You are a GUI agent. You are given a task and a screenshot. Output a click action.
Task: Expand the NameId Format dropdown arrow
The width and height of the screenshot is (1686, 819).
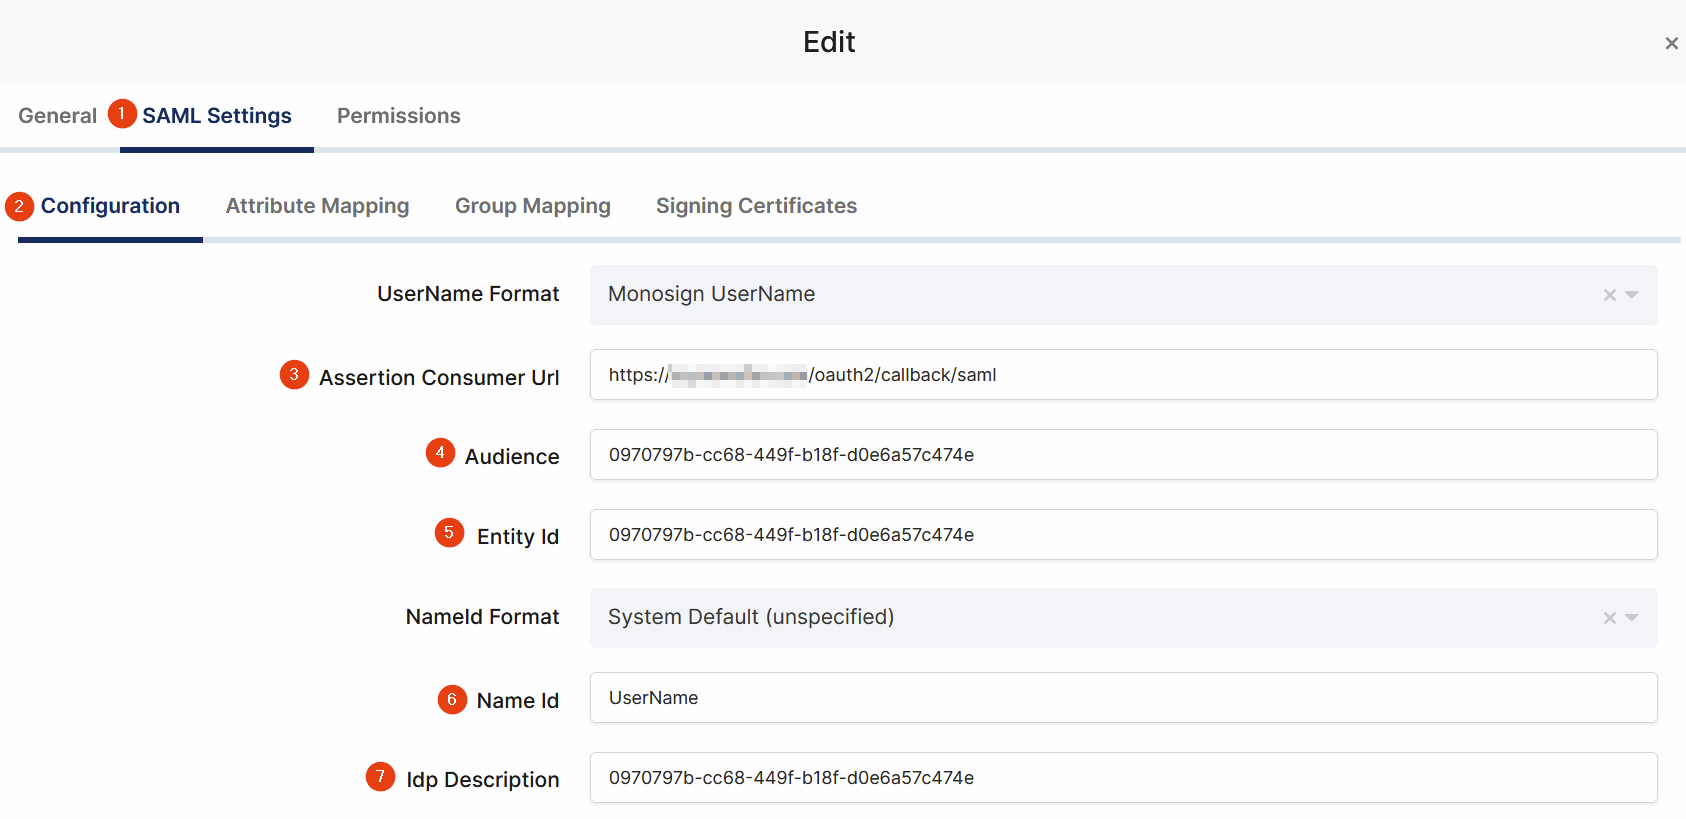(x=1632, y=618)
